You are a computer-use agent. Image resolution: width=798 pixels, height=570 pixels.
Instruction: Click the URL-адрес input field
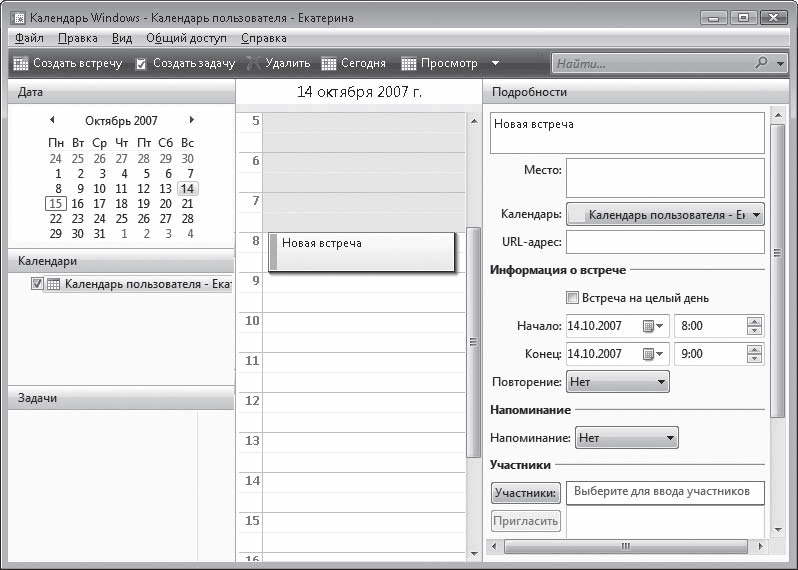tap(665, 242)
